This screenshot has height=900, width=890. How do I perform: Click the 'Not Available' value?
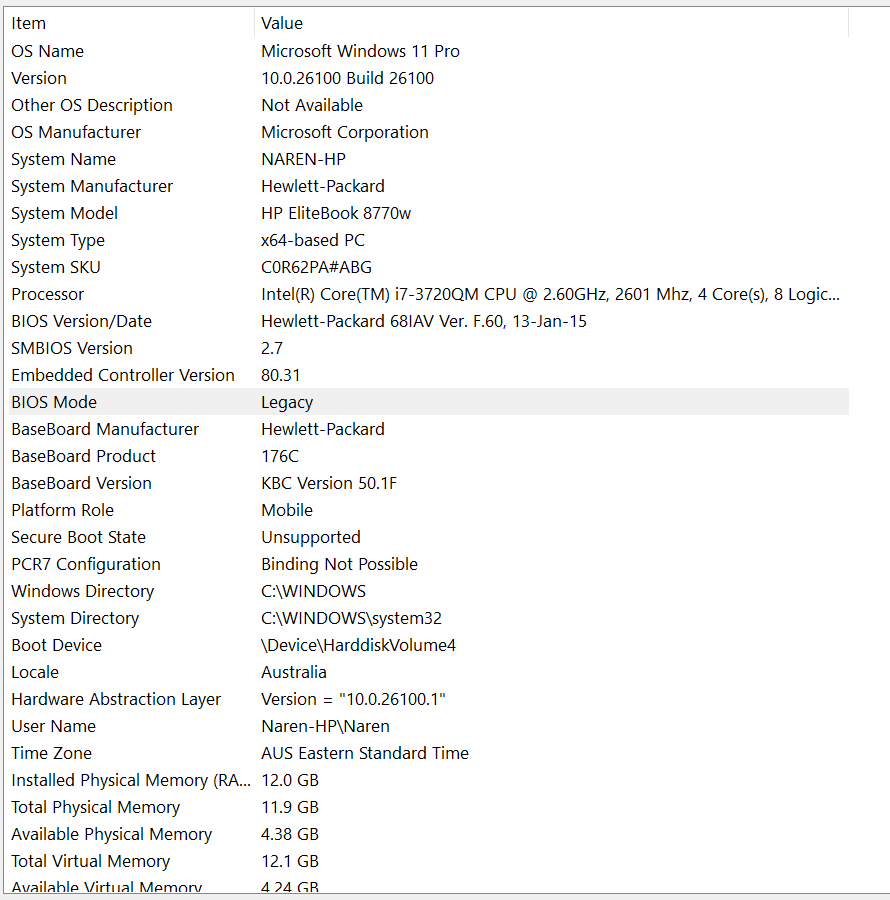coord(312,105)
